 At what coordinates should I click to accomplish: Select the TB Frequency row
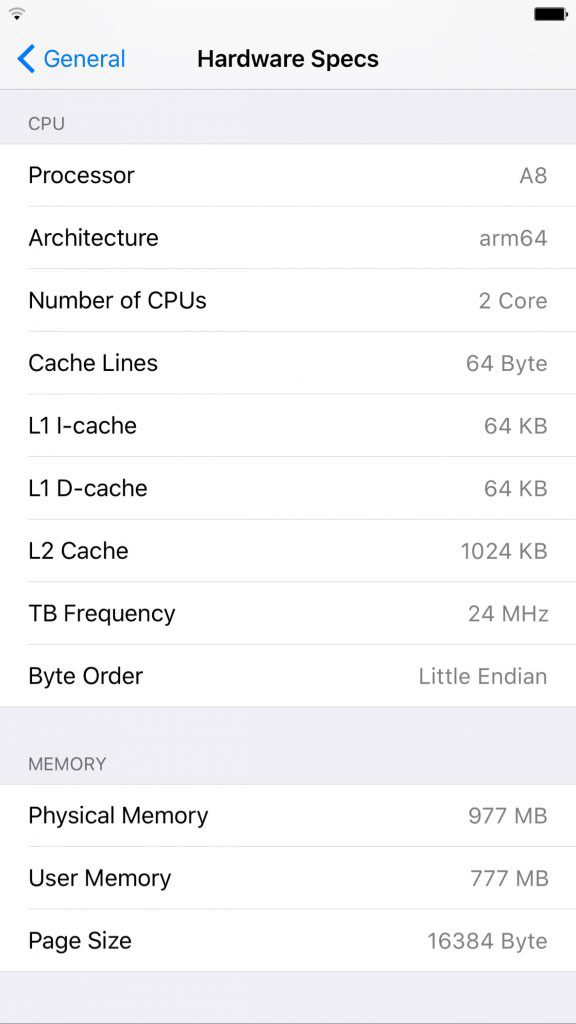(288, 613)
